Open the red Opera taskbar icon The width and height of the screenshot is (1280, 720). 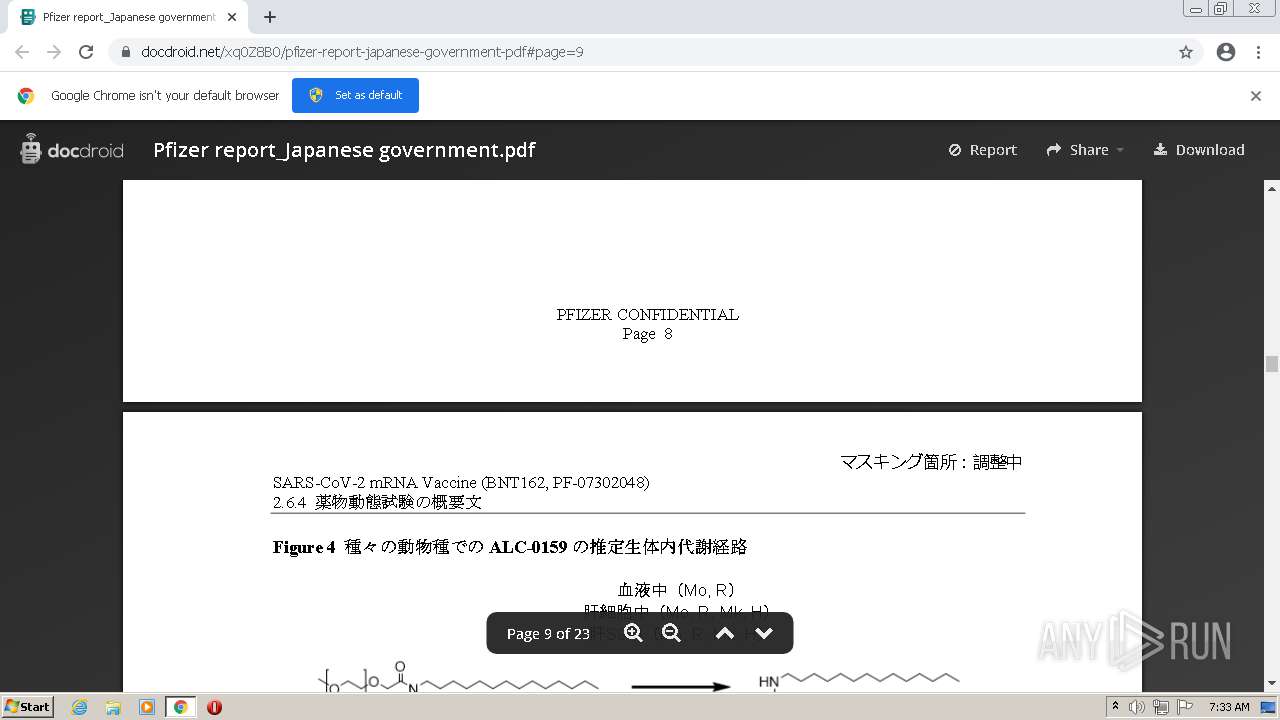214,707
